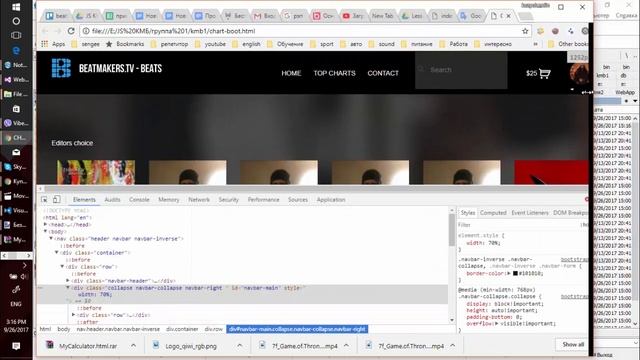Open the Event Listeners tab
Image resolution: width=640 pixels, height=360 pixels.
click(530, 213)
